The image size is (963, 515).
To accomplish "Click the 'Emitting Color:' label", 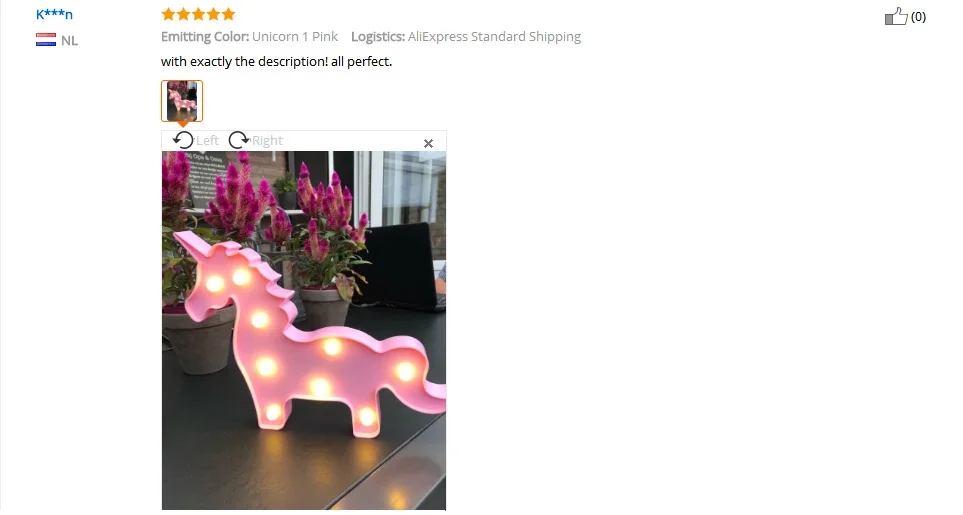I will point(205,37).
